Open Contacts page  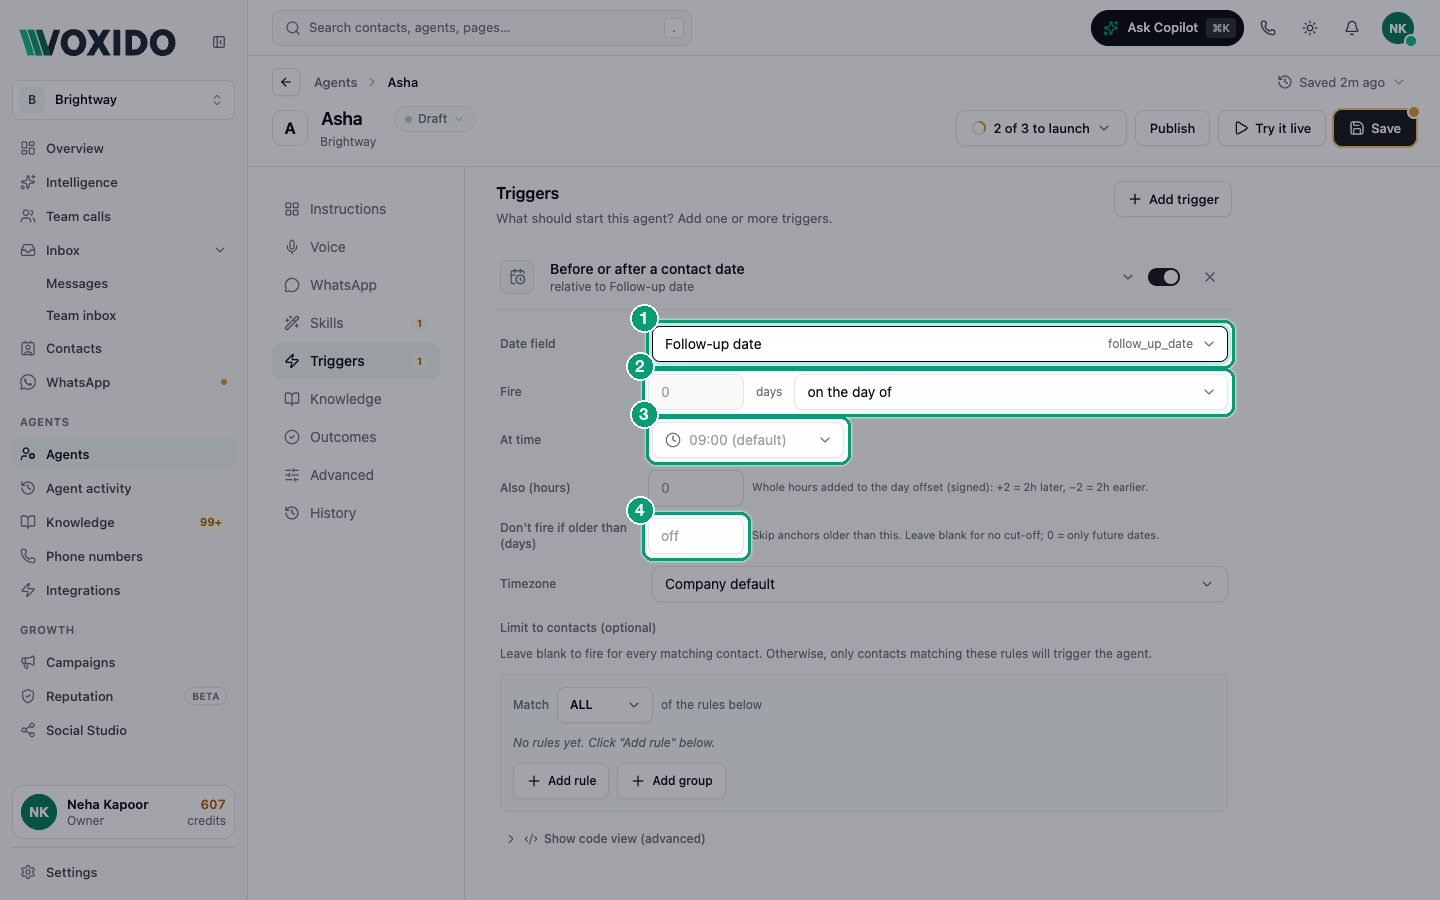tap(124, 348)
